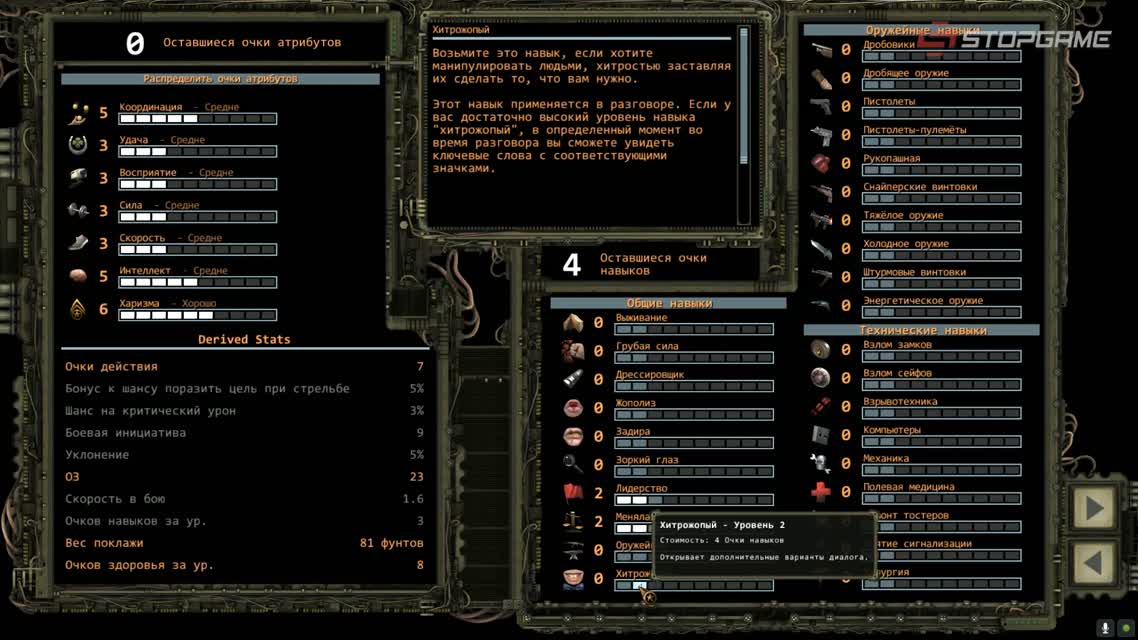
Task: Click the Координация attribute icon
Action: (78, 112)
